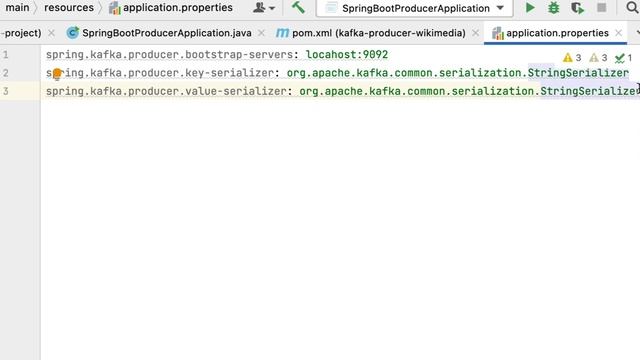Click the green typo check indicator

pos(623,58)
